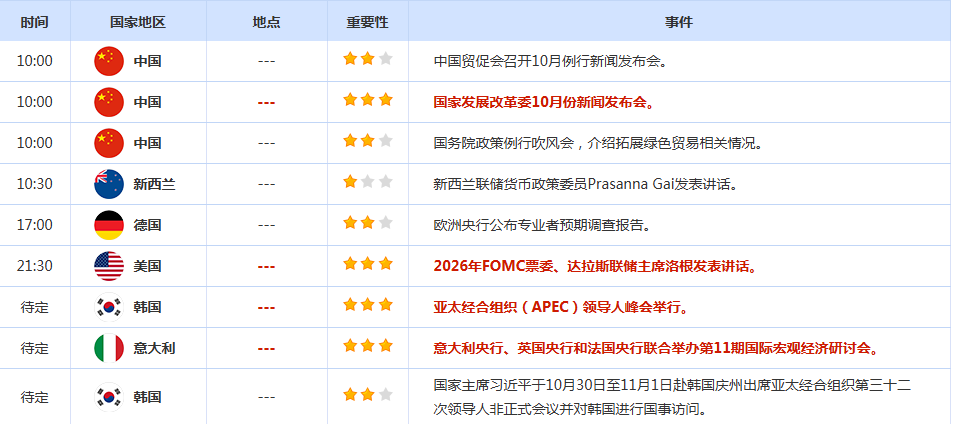This screenshot has height=424, width=953.
Task: Select the 时间 column header
Action: pos(34,21)
